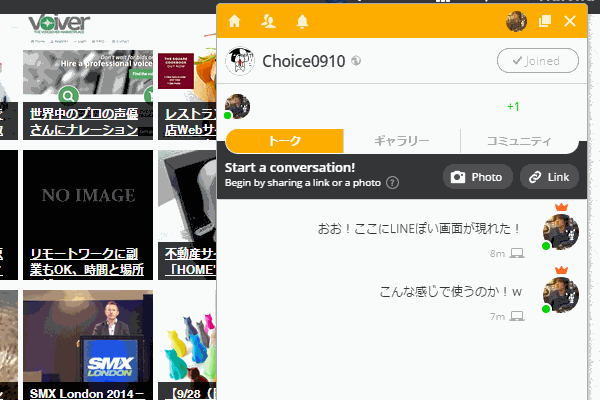Select the message おお！ここにLINEぽい画面が現れた！
Image resolution: width=600 pixels, height=400 pixels.
point(419,229)
